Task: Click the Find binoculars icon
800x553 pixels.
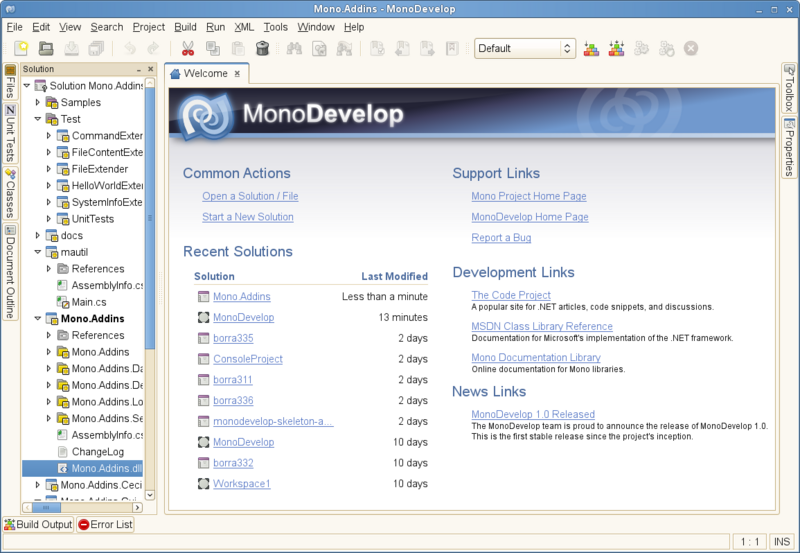Action: coord(294,48)
